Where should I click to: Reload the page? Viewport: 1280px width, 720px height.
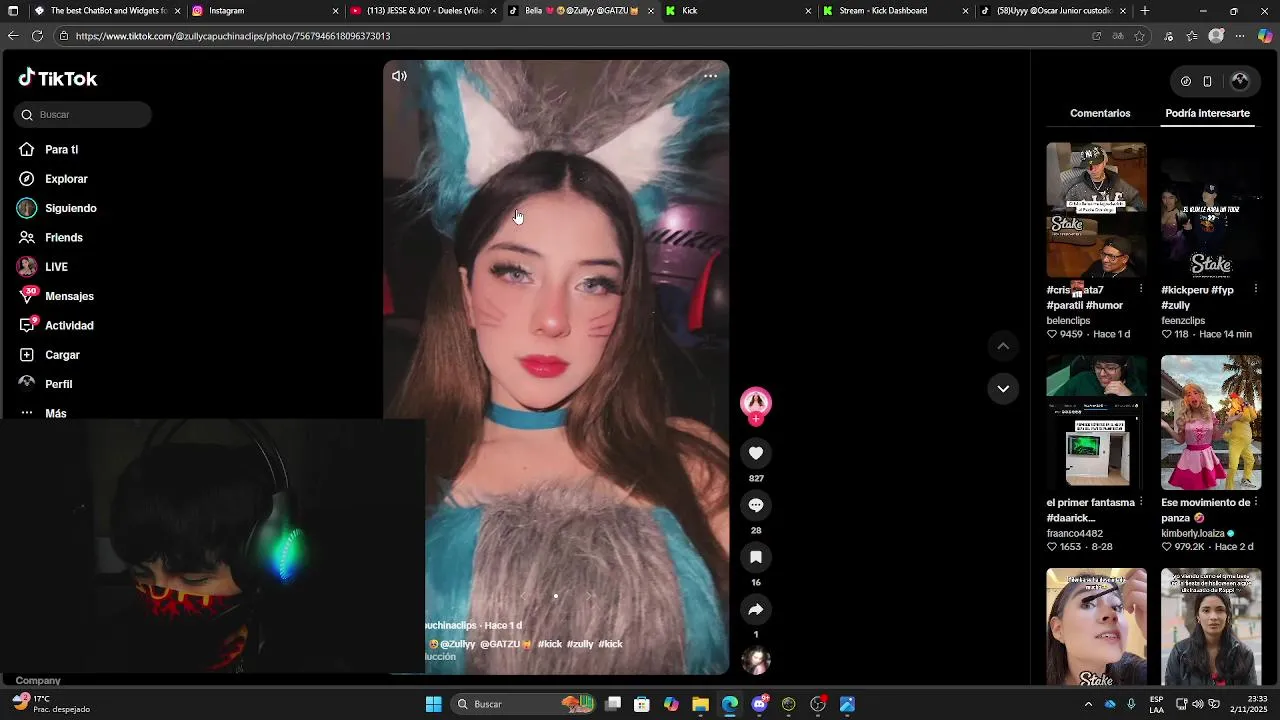37,36
